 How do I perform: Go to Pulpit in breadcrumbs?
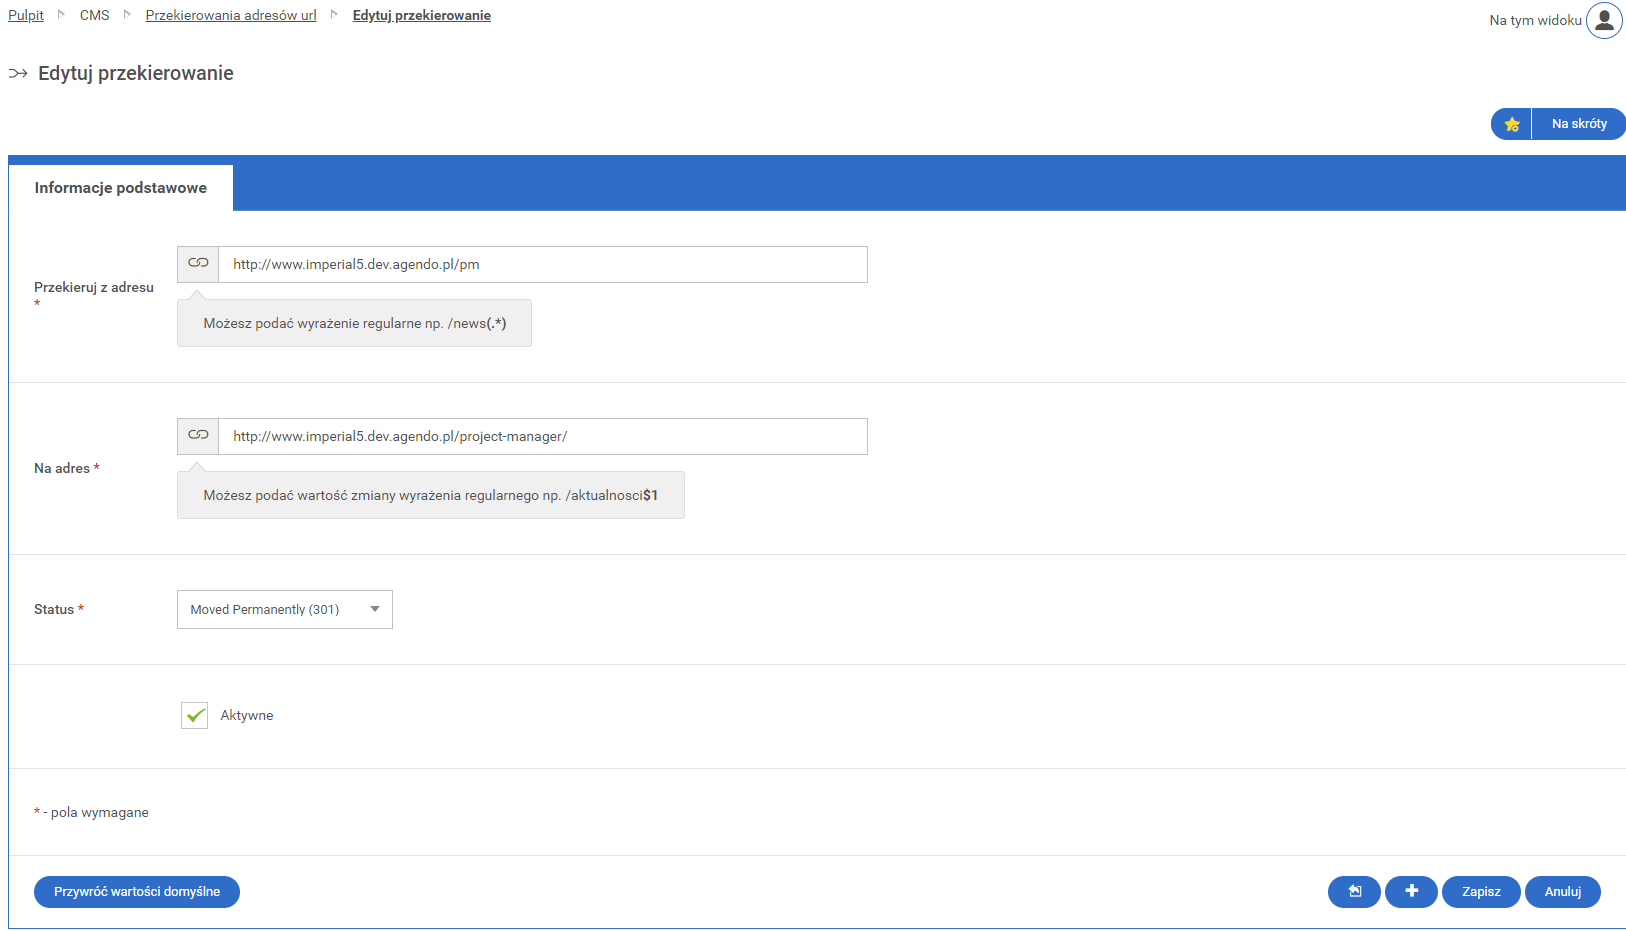point(26,15)
